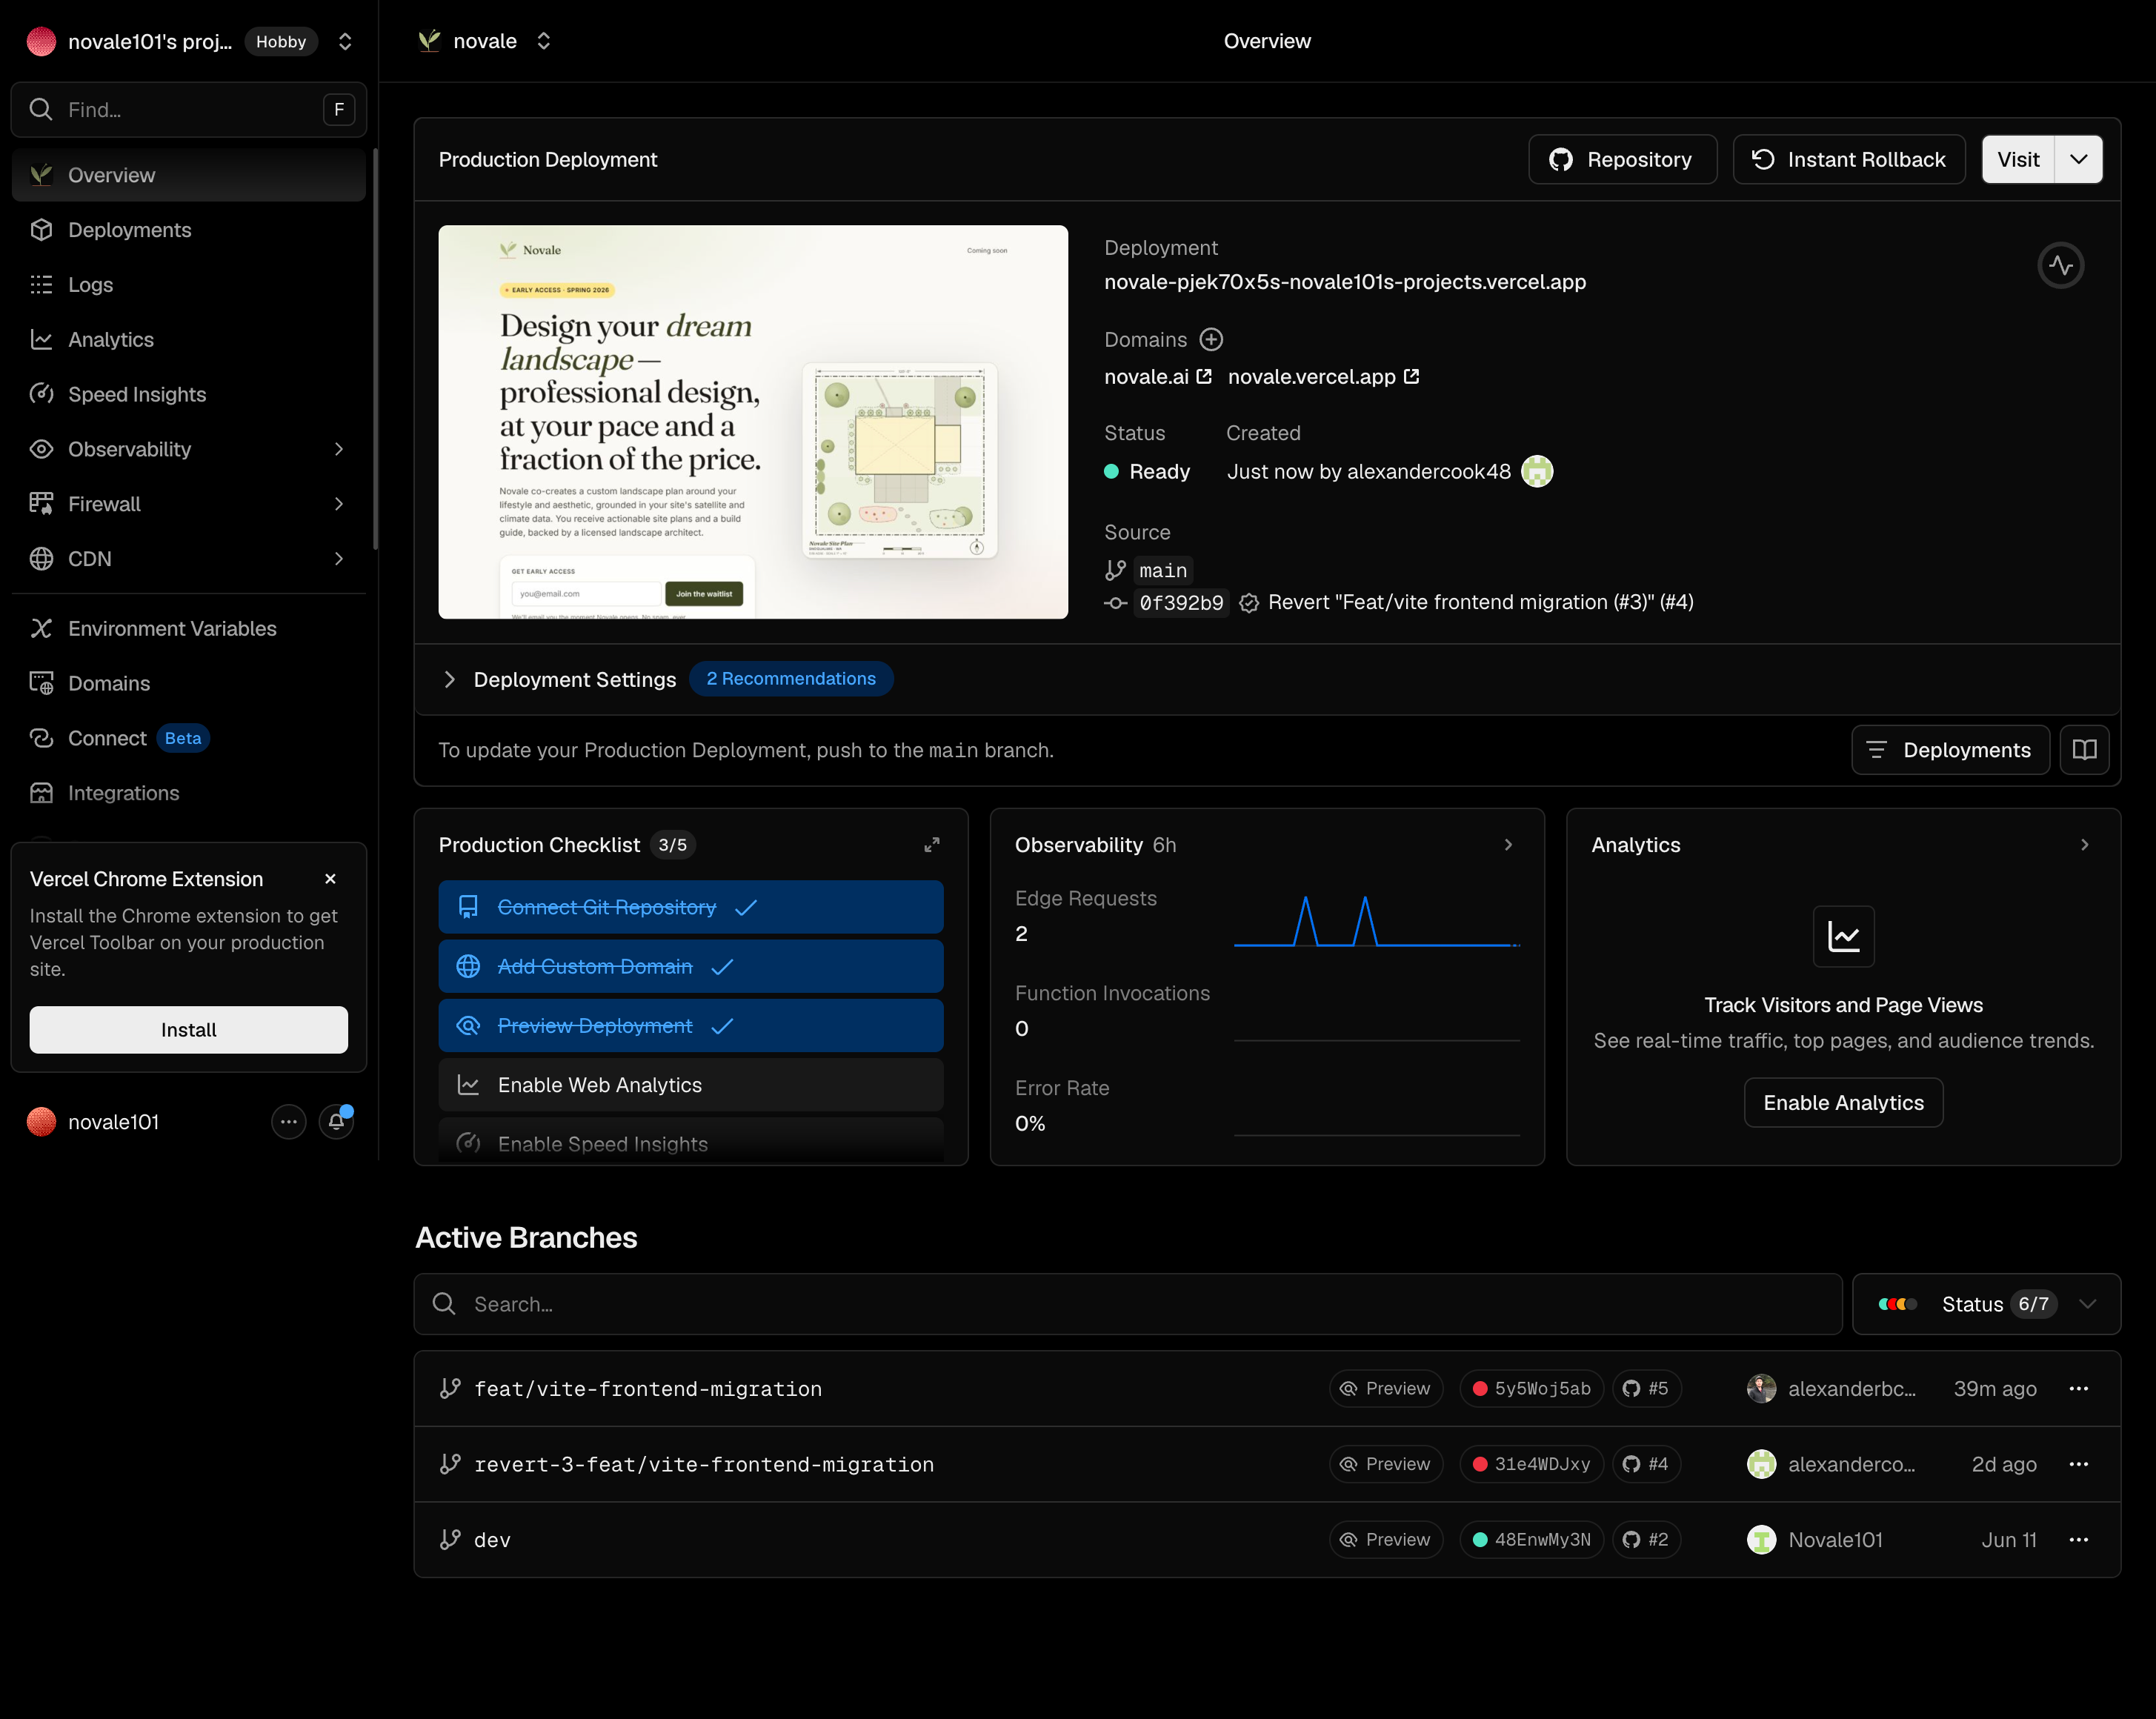Click Preview Deployment checklist item
Image resolution: width=2156 pixels, height=1719 pixels.
click(690, 1025)
